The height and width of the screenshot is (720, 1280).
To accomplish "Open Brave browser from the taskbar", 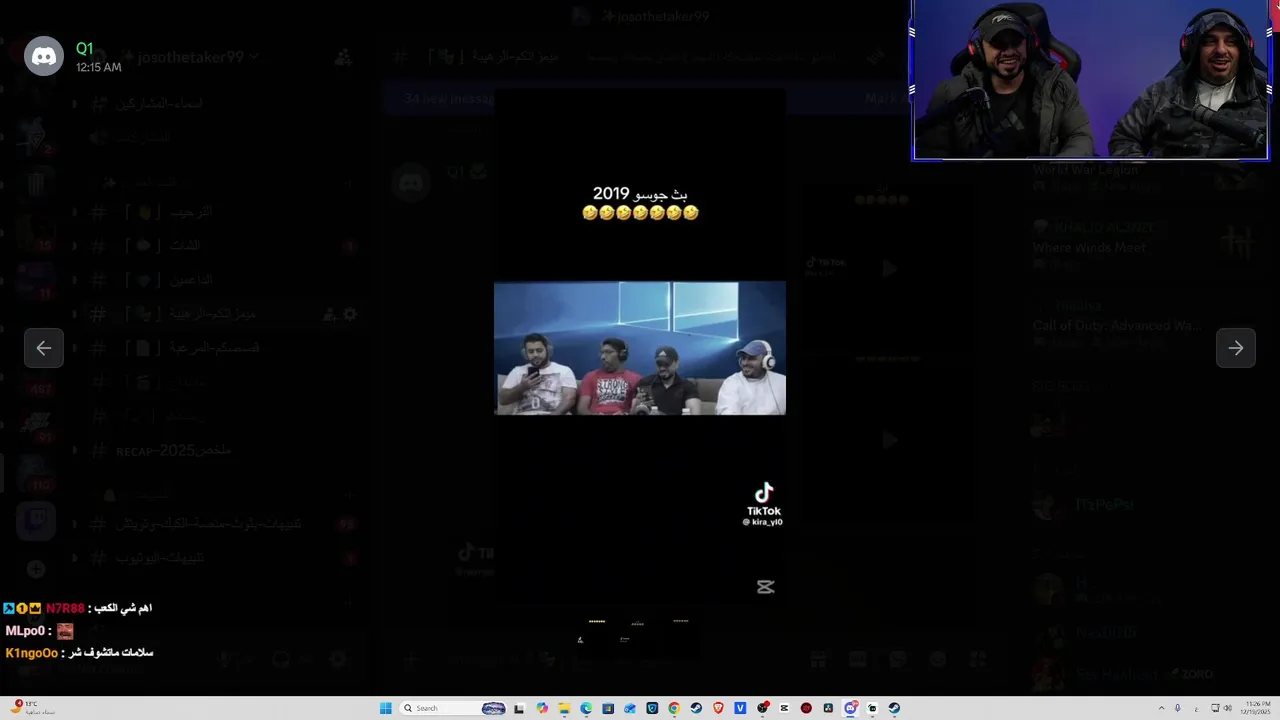I will click(718, 708).
